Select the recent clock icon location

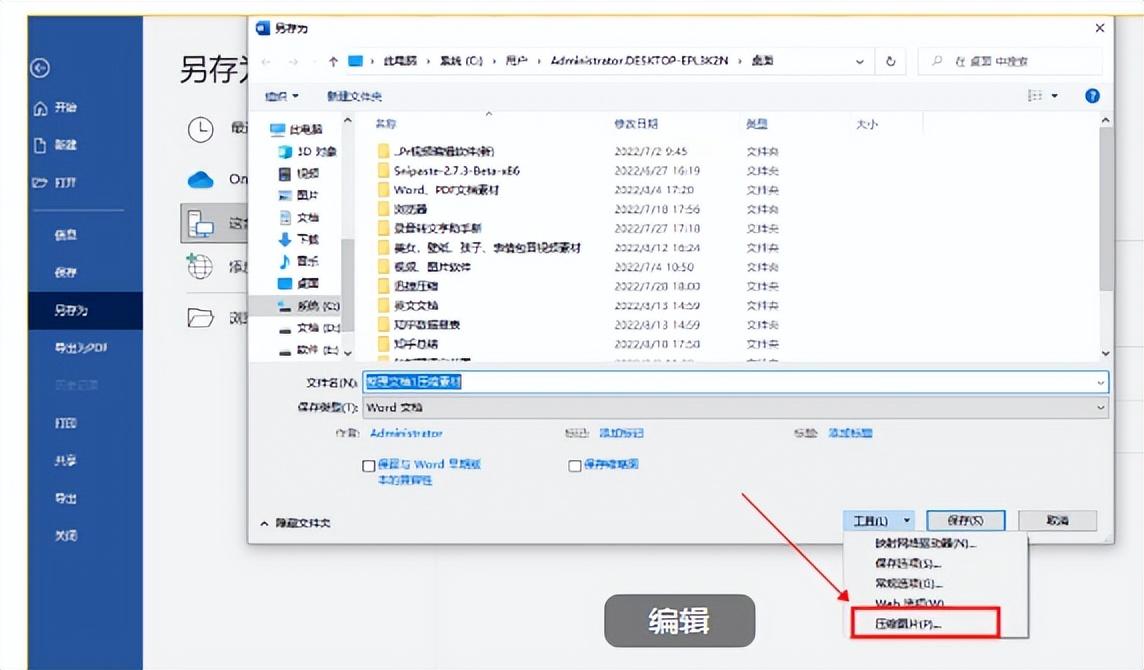pos(201,129)
